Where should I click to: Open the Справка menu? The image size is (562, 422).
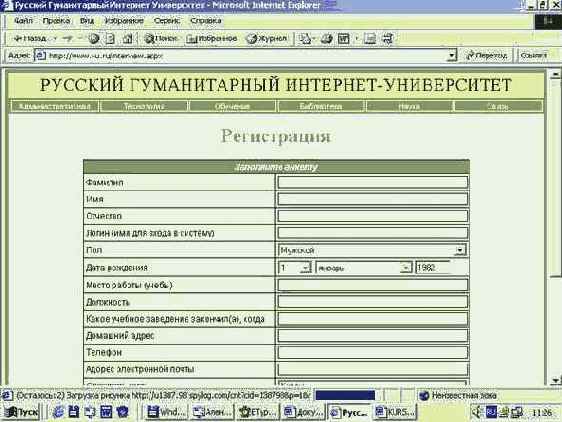(206, 21)
